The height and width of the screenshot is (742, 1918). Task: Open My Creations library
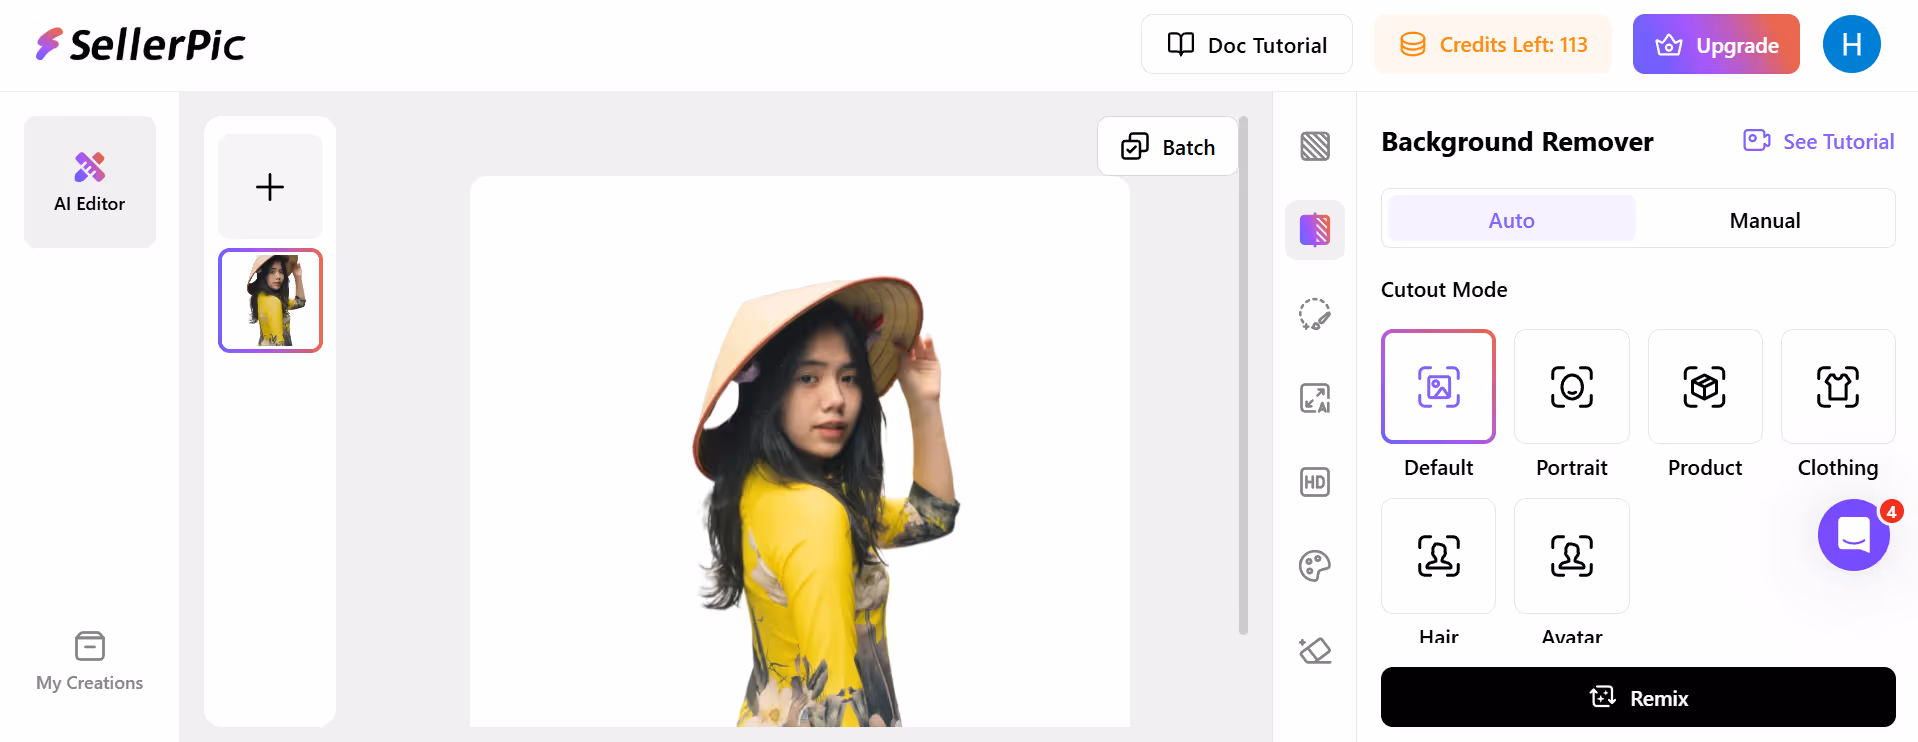(90, 661)
